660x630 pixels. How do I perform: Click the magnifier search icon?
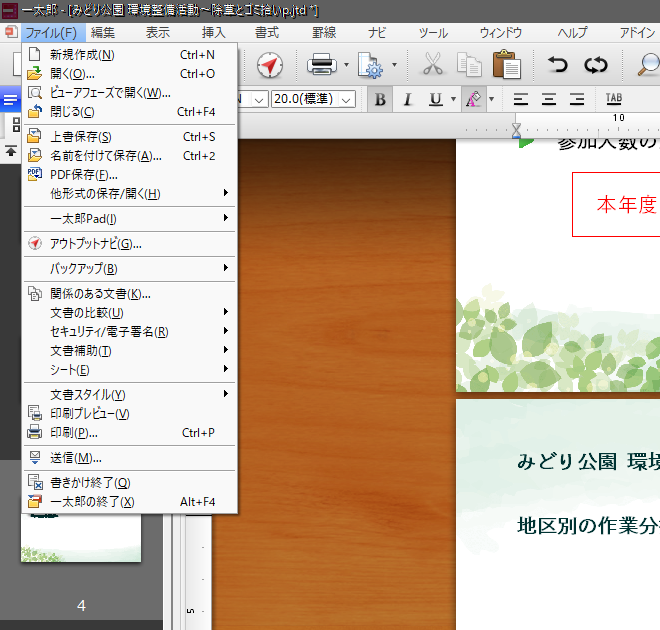click(x=649, y=65)
